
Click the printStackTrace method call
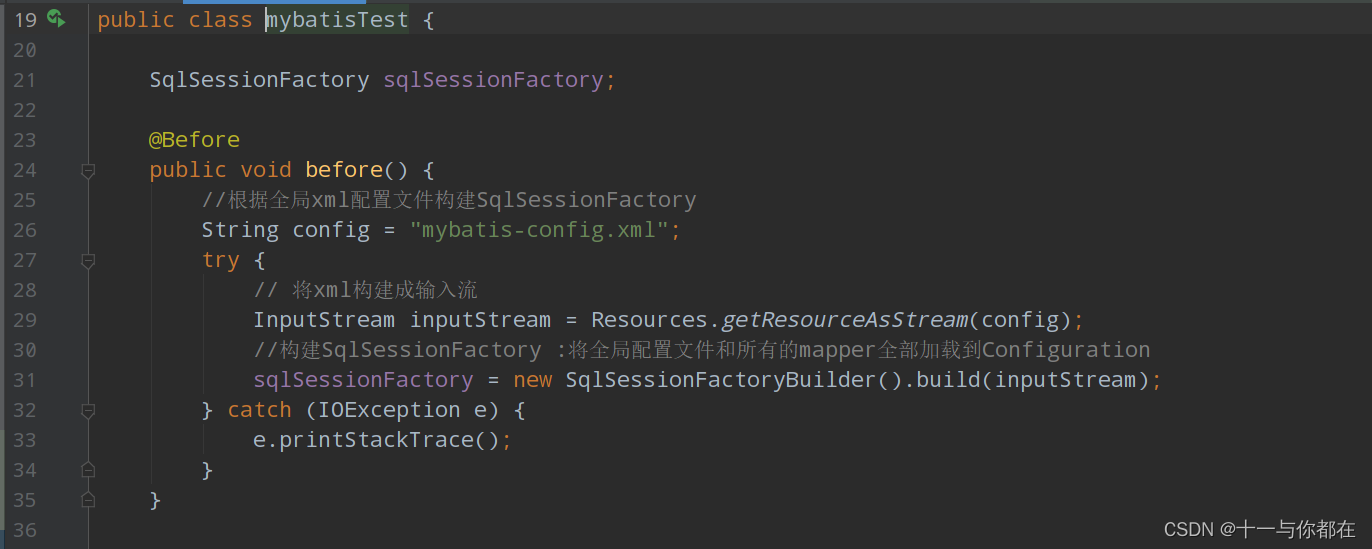(378, 440)
